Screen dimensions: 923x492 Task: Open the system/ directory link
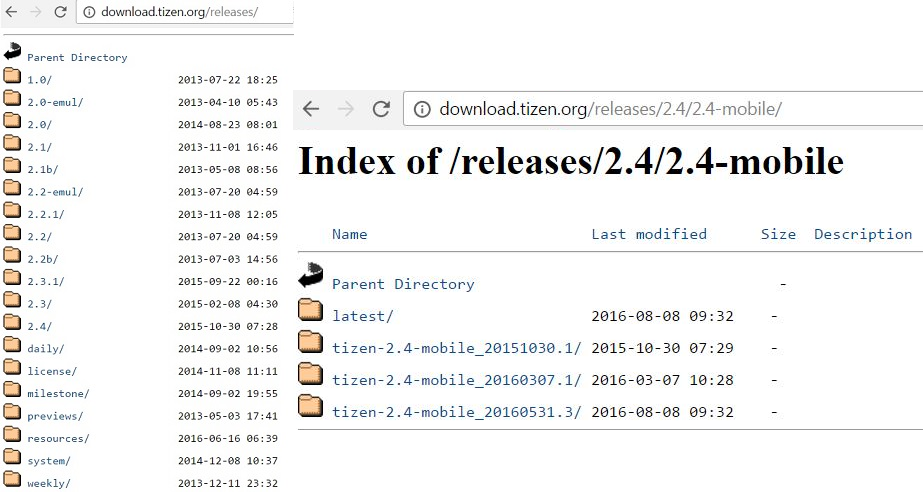[49, 461]
